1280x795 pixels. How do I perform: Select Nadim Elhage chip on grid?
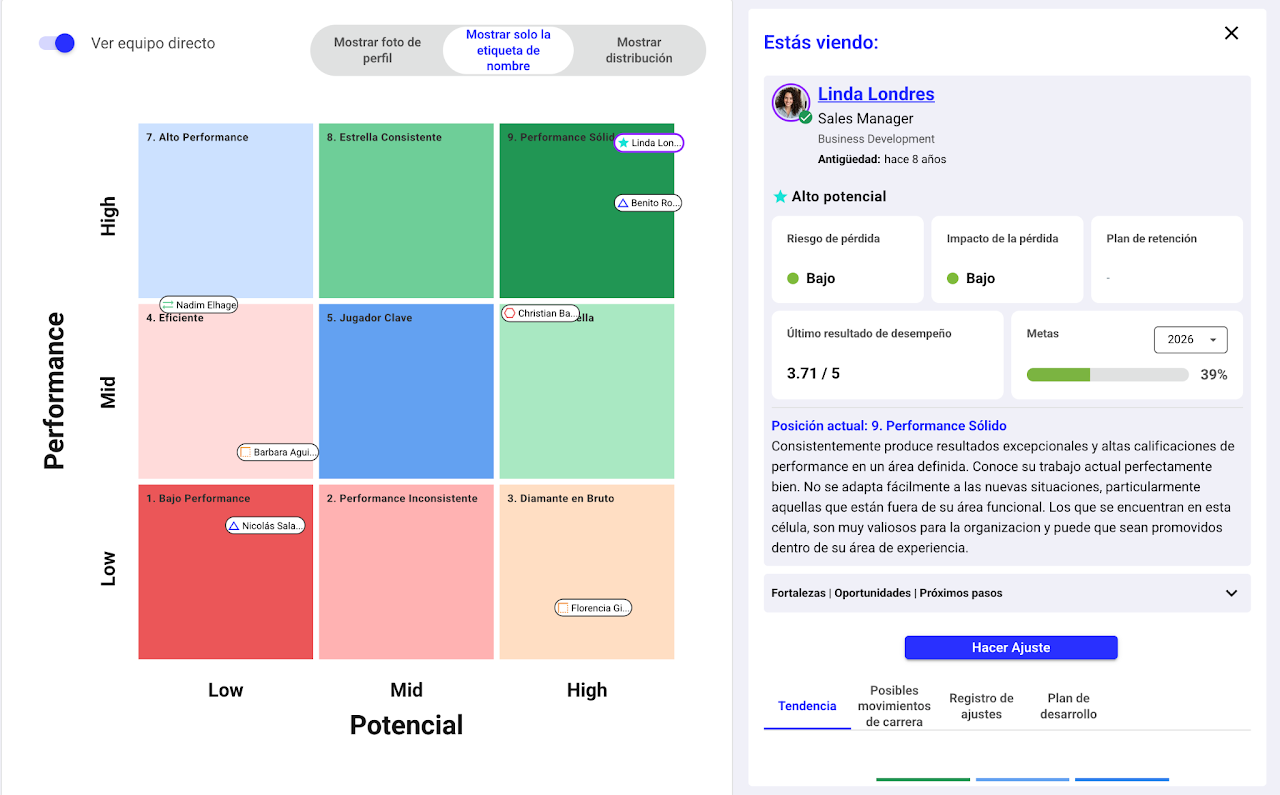tap(198, 305)
